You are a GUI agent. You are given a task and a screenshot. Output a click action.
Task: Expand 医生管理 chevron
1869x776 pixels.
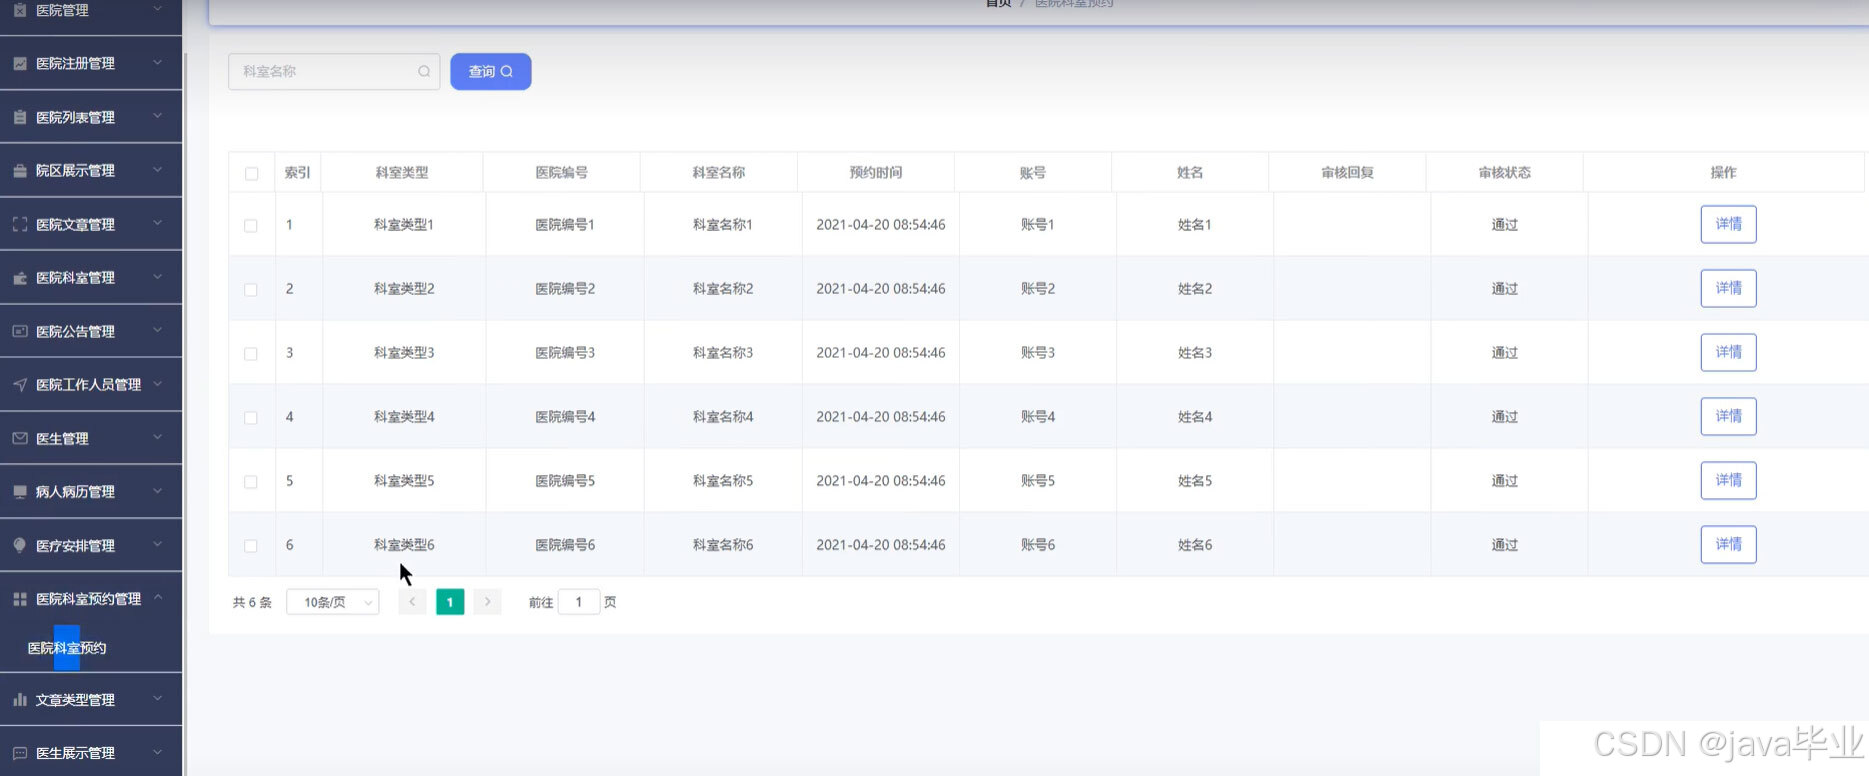tap(157, 437)
